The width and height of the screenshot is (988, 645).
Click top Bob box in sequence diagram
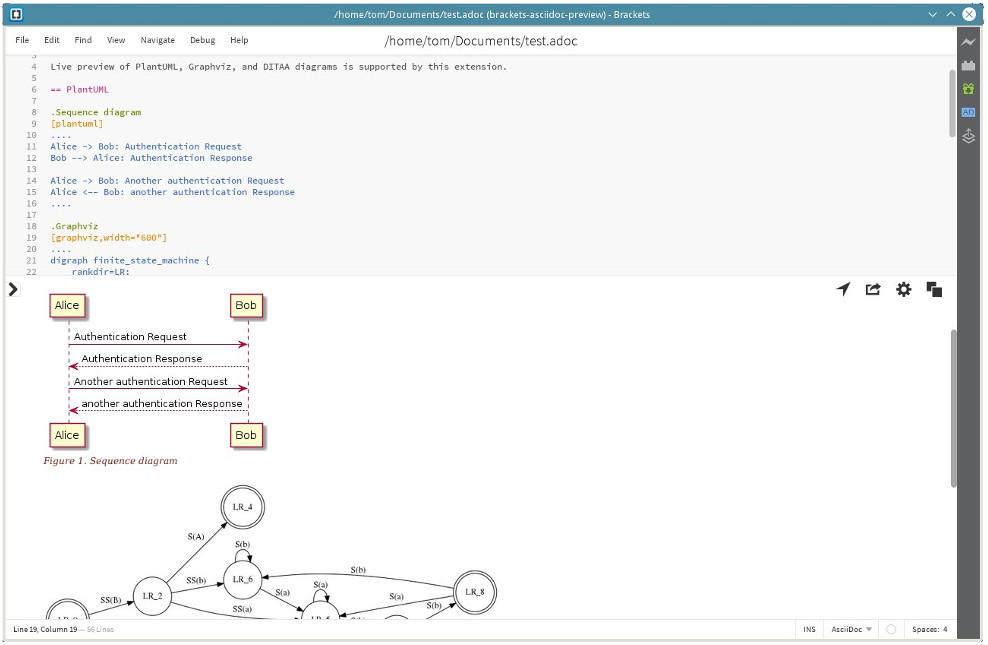(246, 305)
